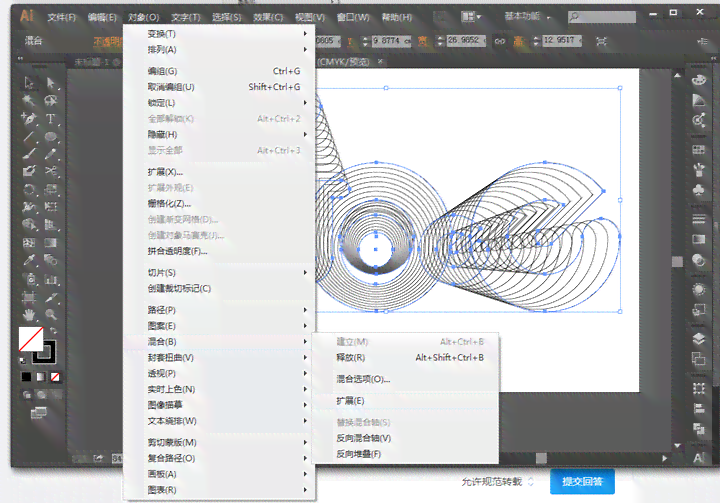Open the 基本功能 workspace dropdown
Screen dimensions: 720x503
click(x=528, y=17)
